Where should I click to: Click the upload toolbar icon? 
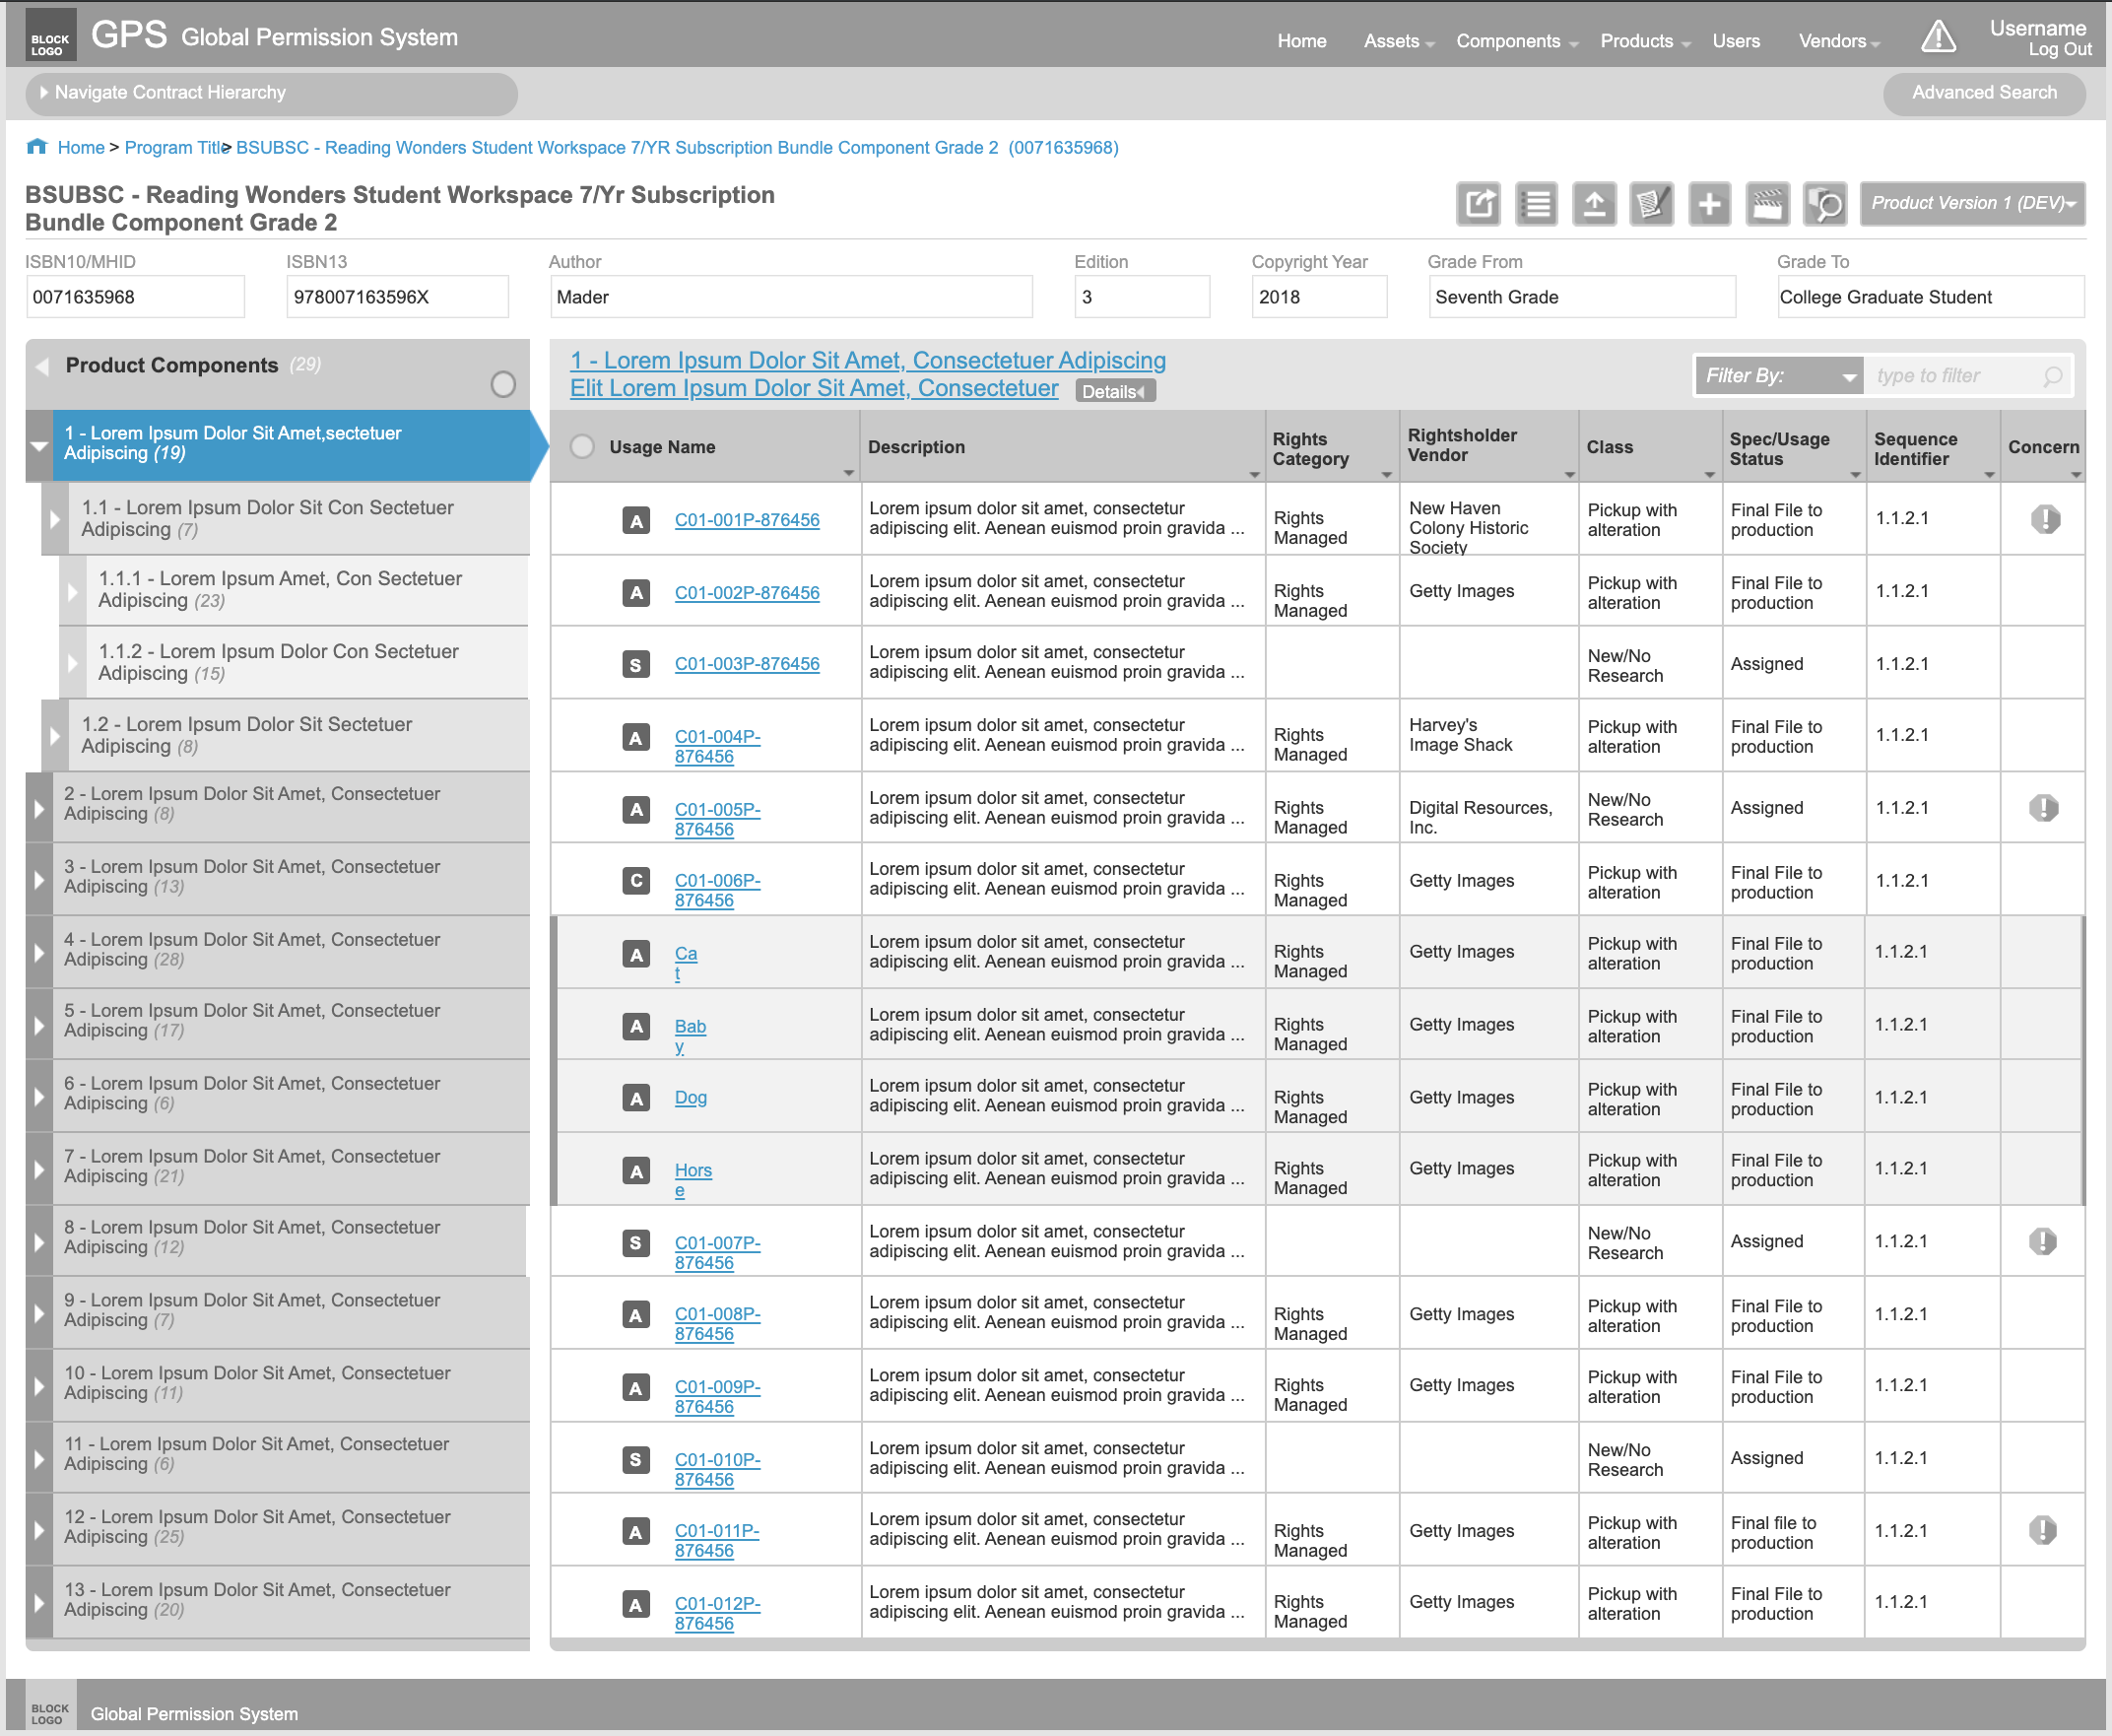pos(1594,204)
